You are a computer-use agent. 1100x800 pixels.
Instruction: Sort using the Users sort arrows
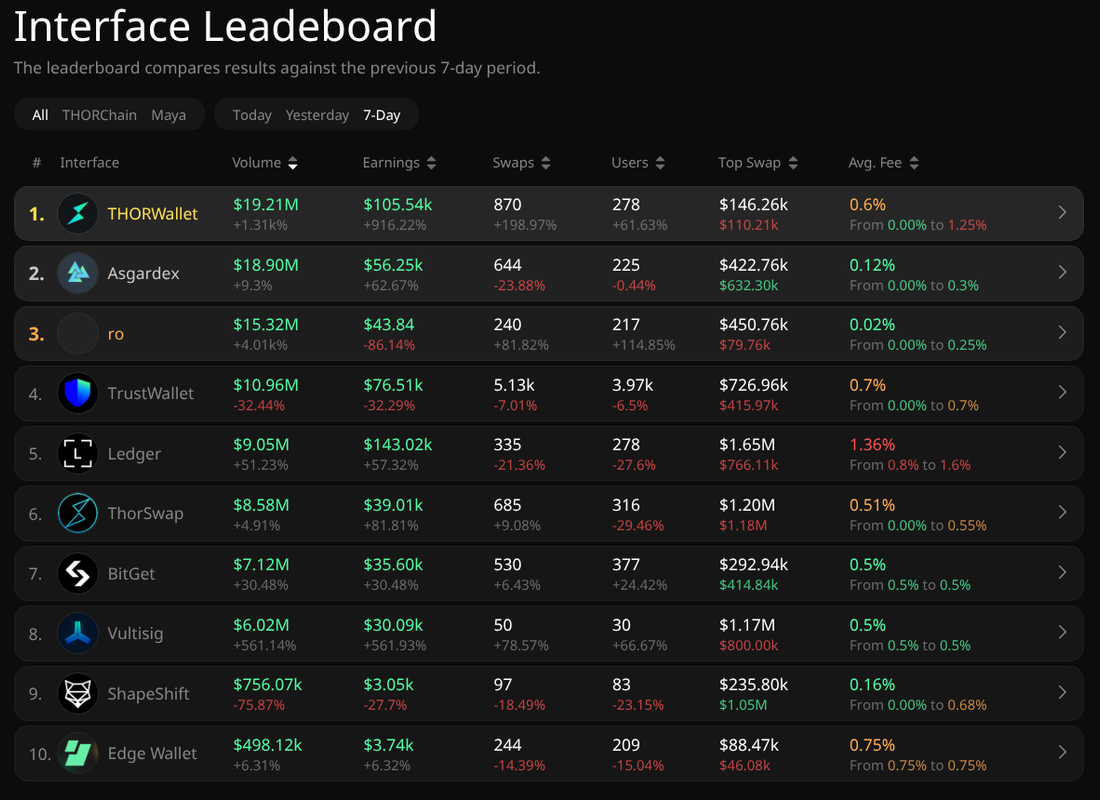tap(660, 163)
